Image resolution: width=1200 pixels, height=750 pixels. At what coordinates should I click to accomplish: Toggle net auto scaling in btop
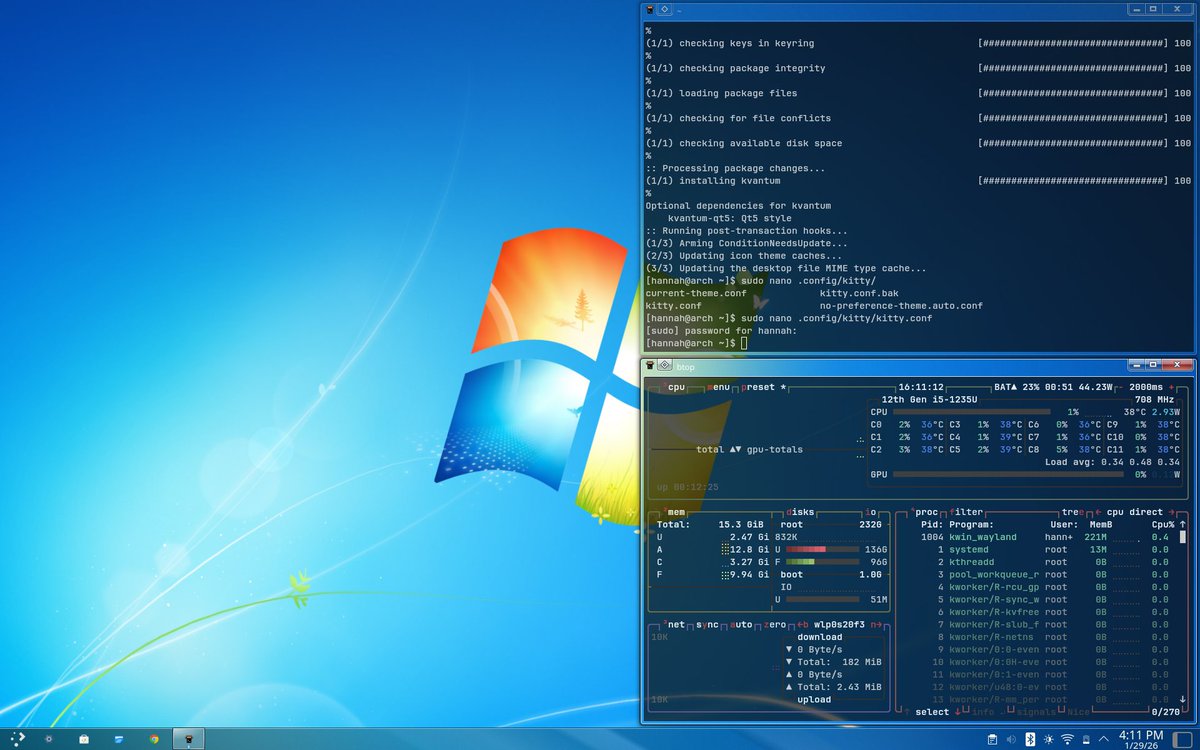(x=741, y=624)
